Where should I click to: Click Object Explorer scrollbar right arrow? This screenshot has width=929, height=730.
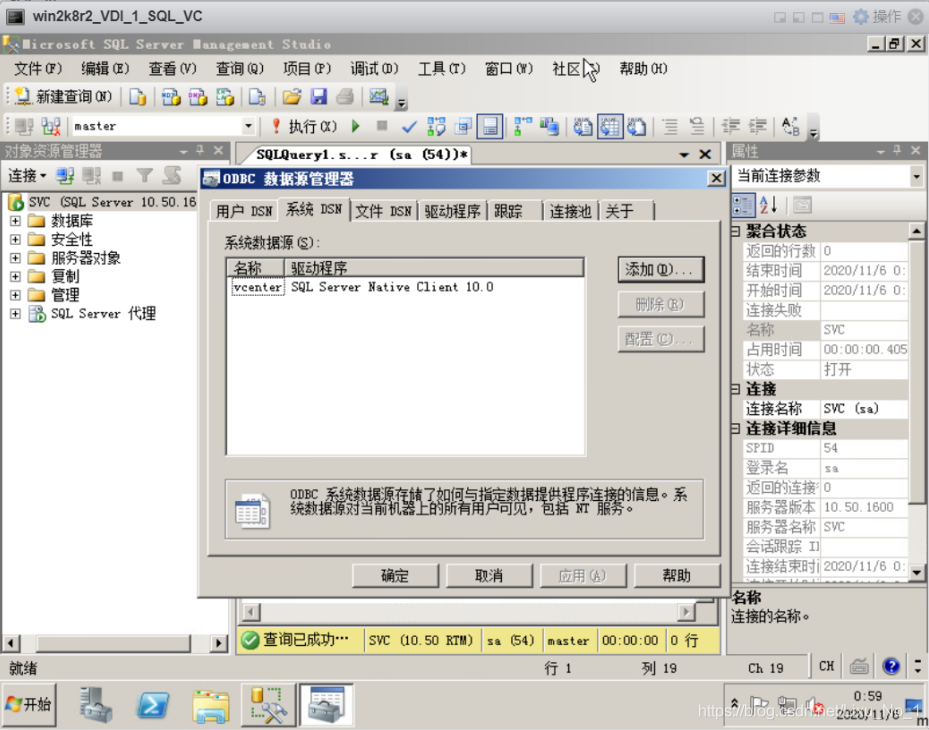(x=218, y=642)
